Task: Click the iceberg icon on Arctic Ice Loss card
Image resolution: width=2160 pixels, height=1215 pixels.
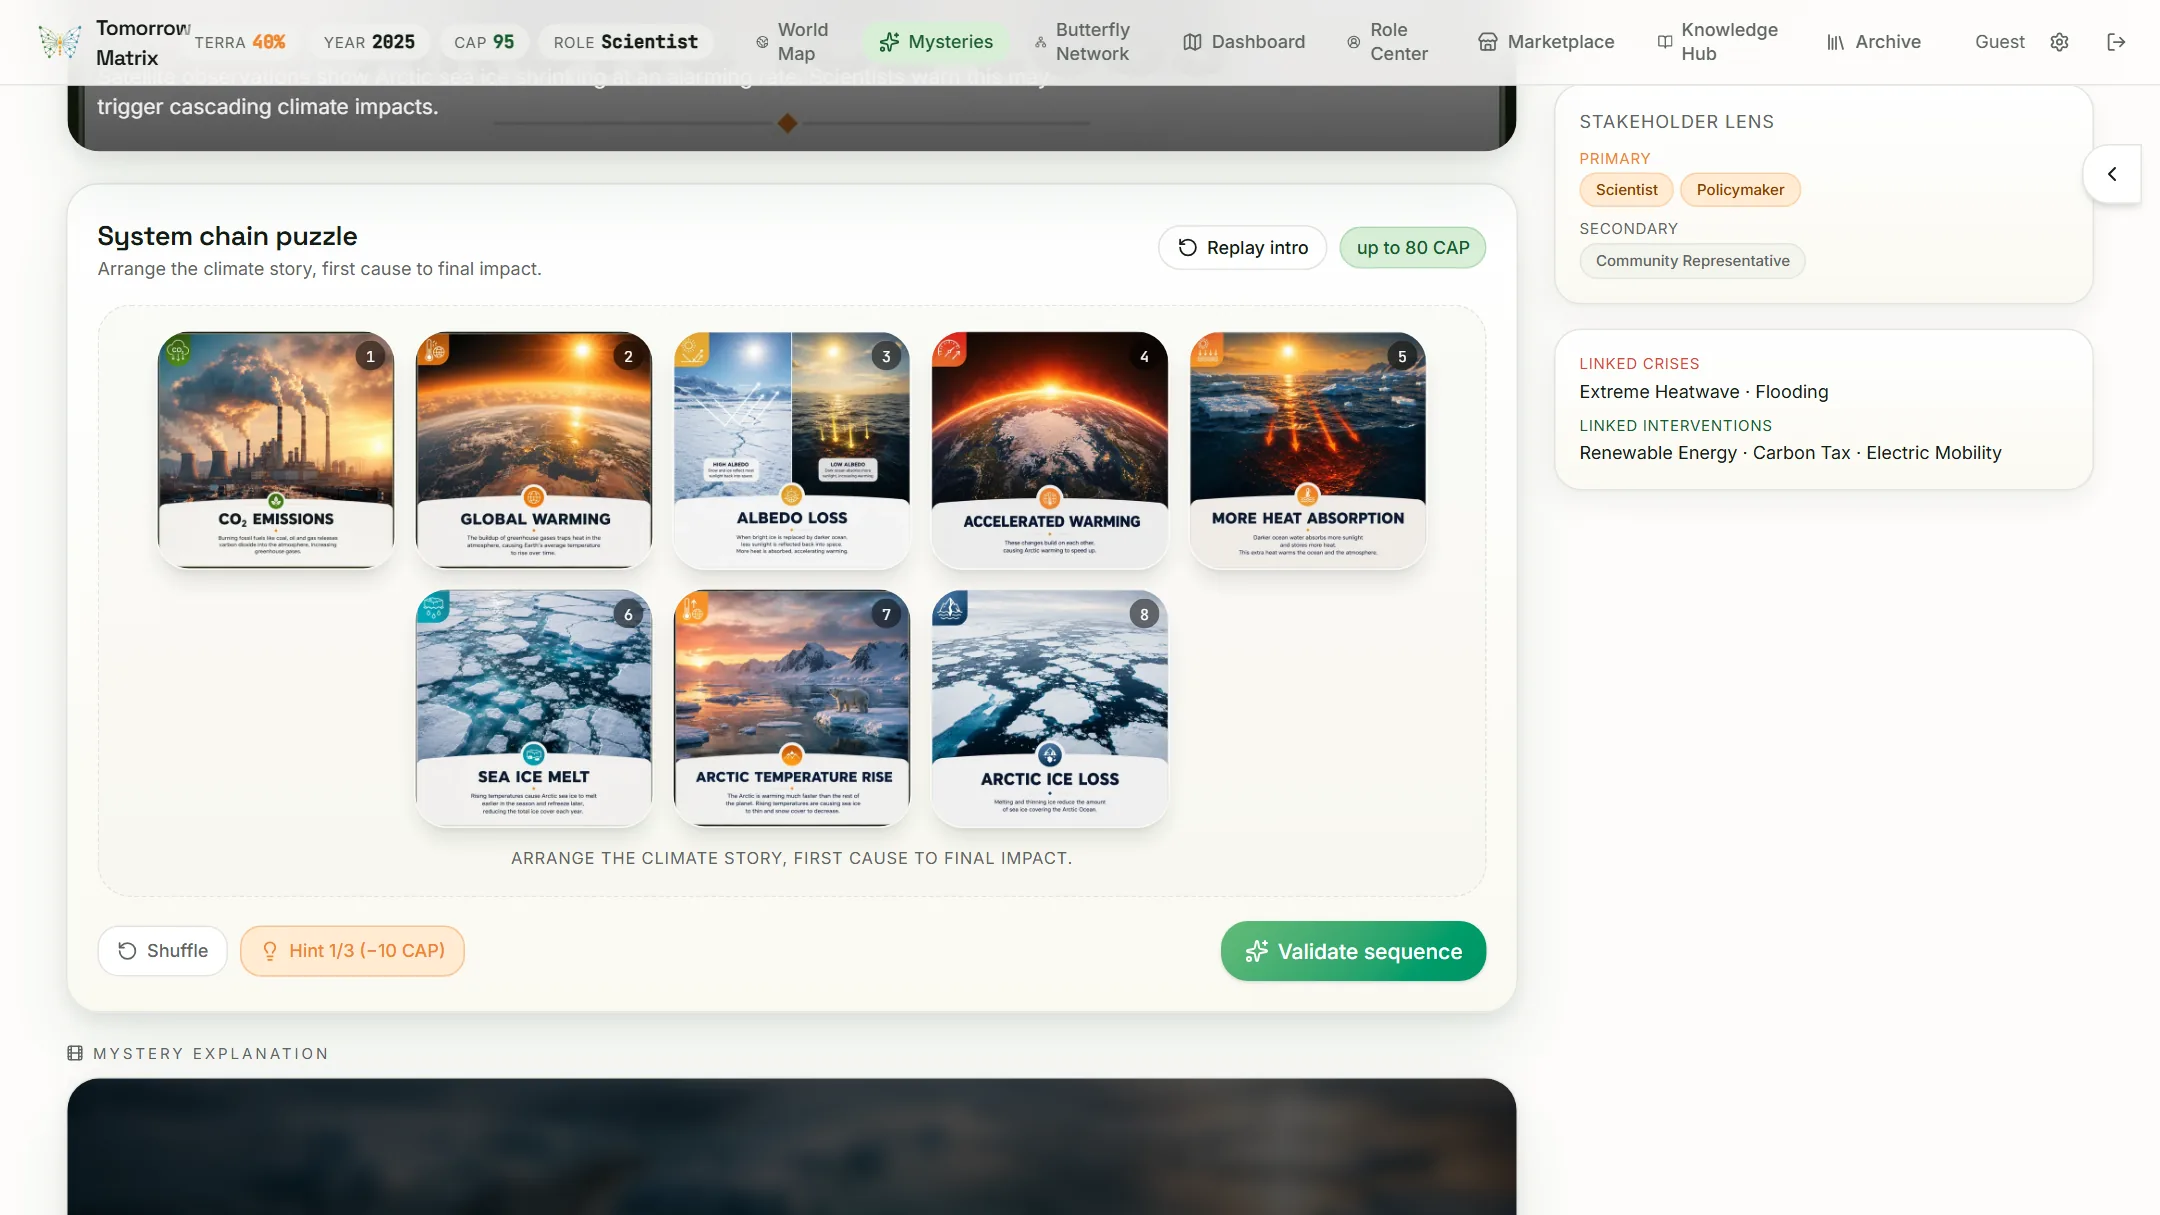Action: click(x=950, y=607)
